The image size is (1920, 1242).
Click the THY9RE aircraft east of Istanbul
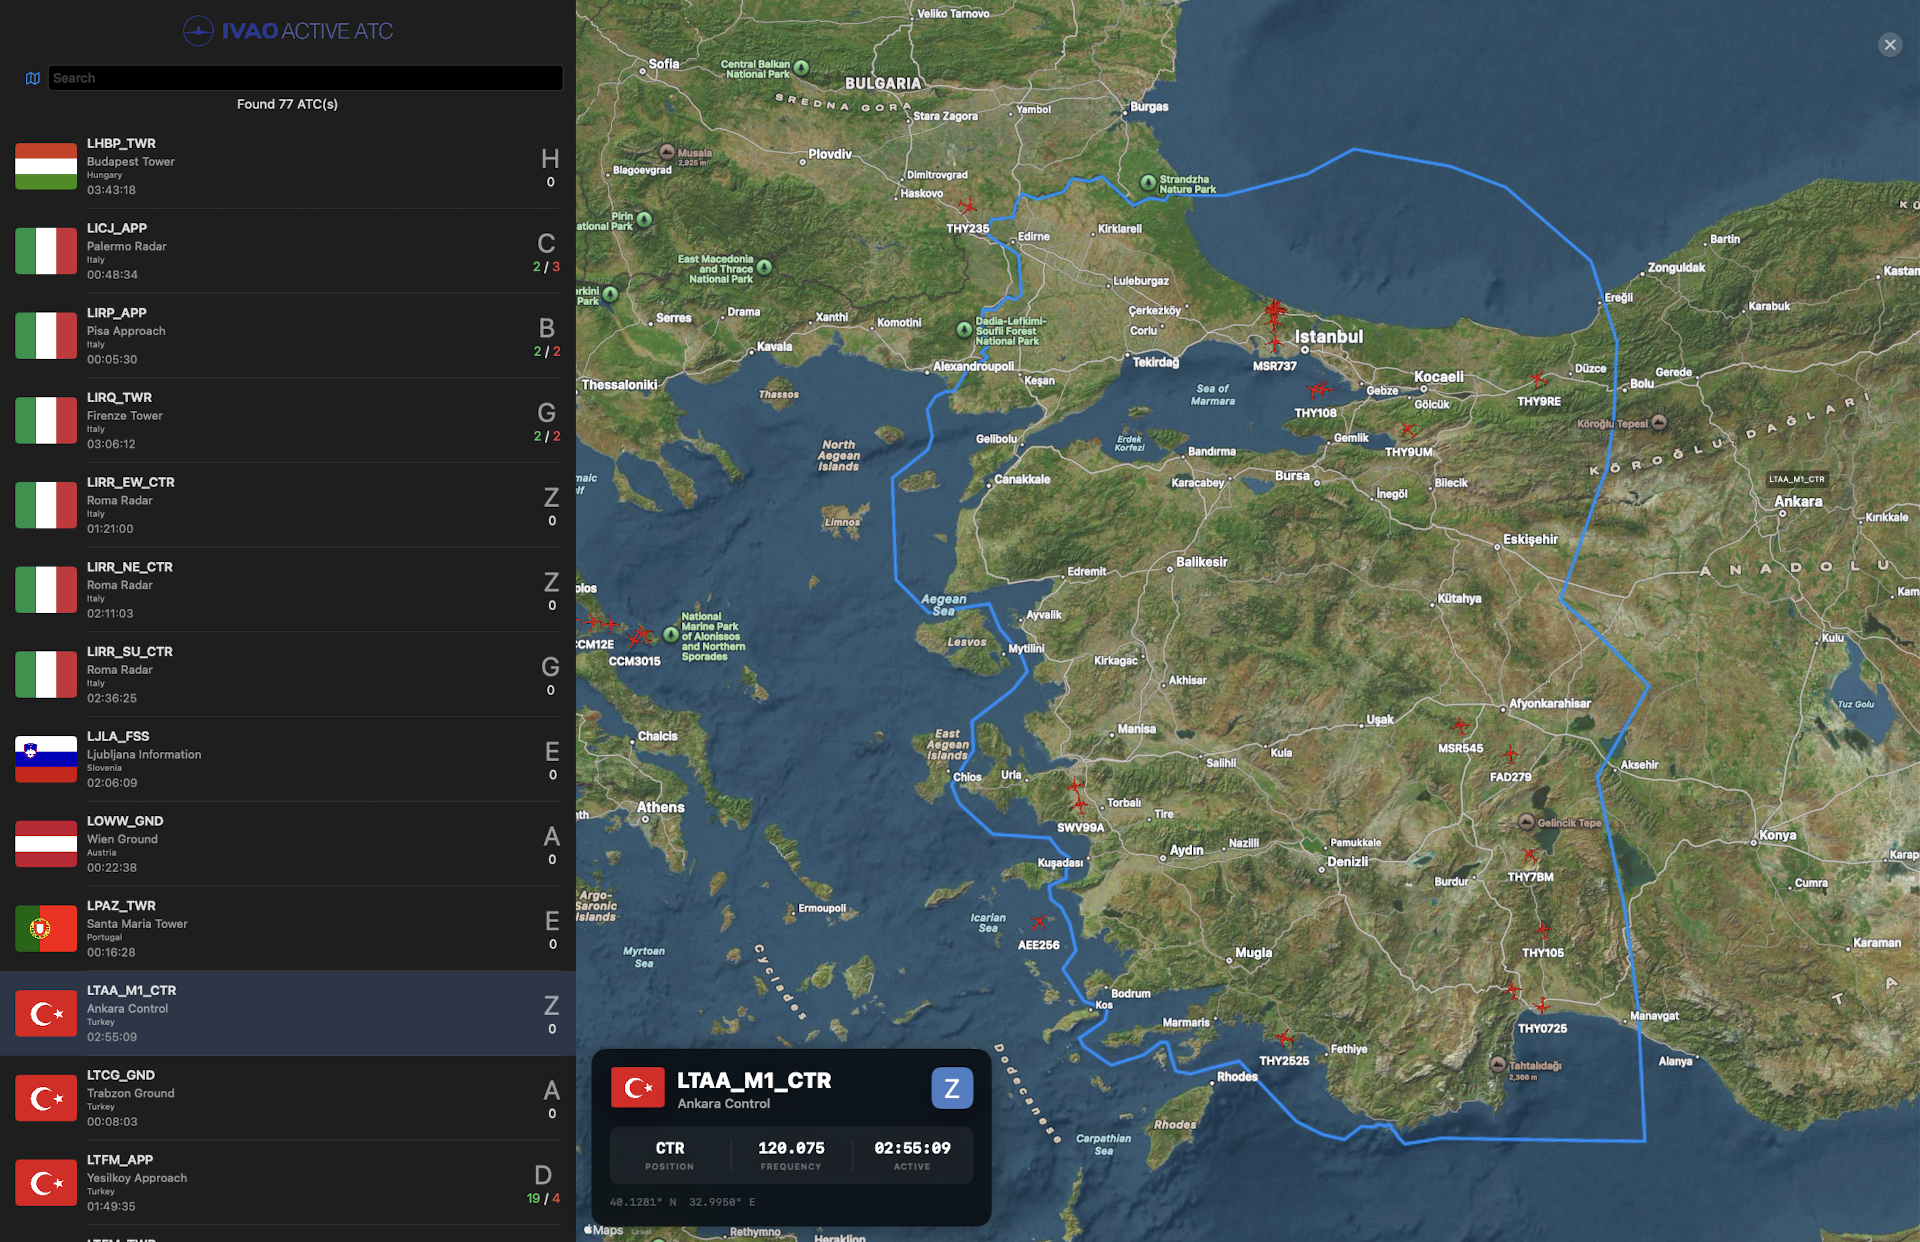click(1537, 378)
